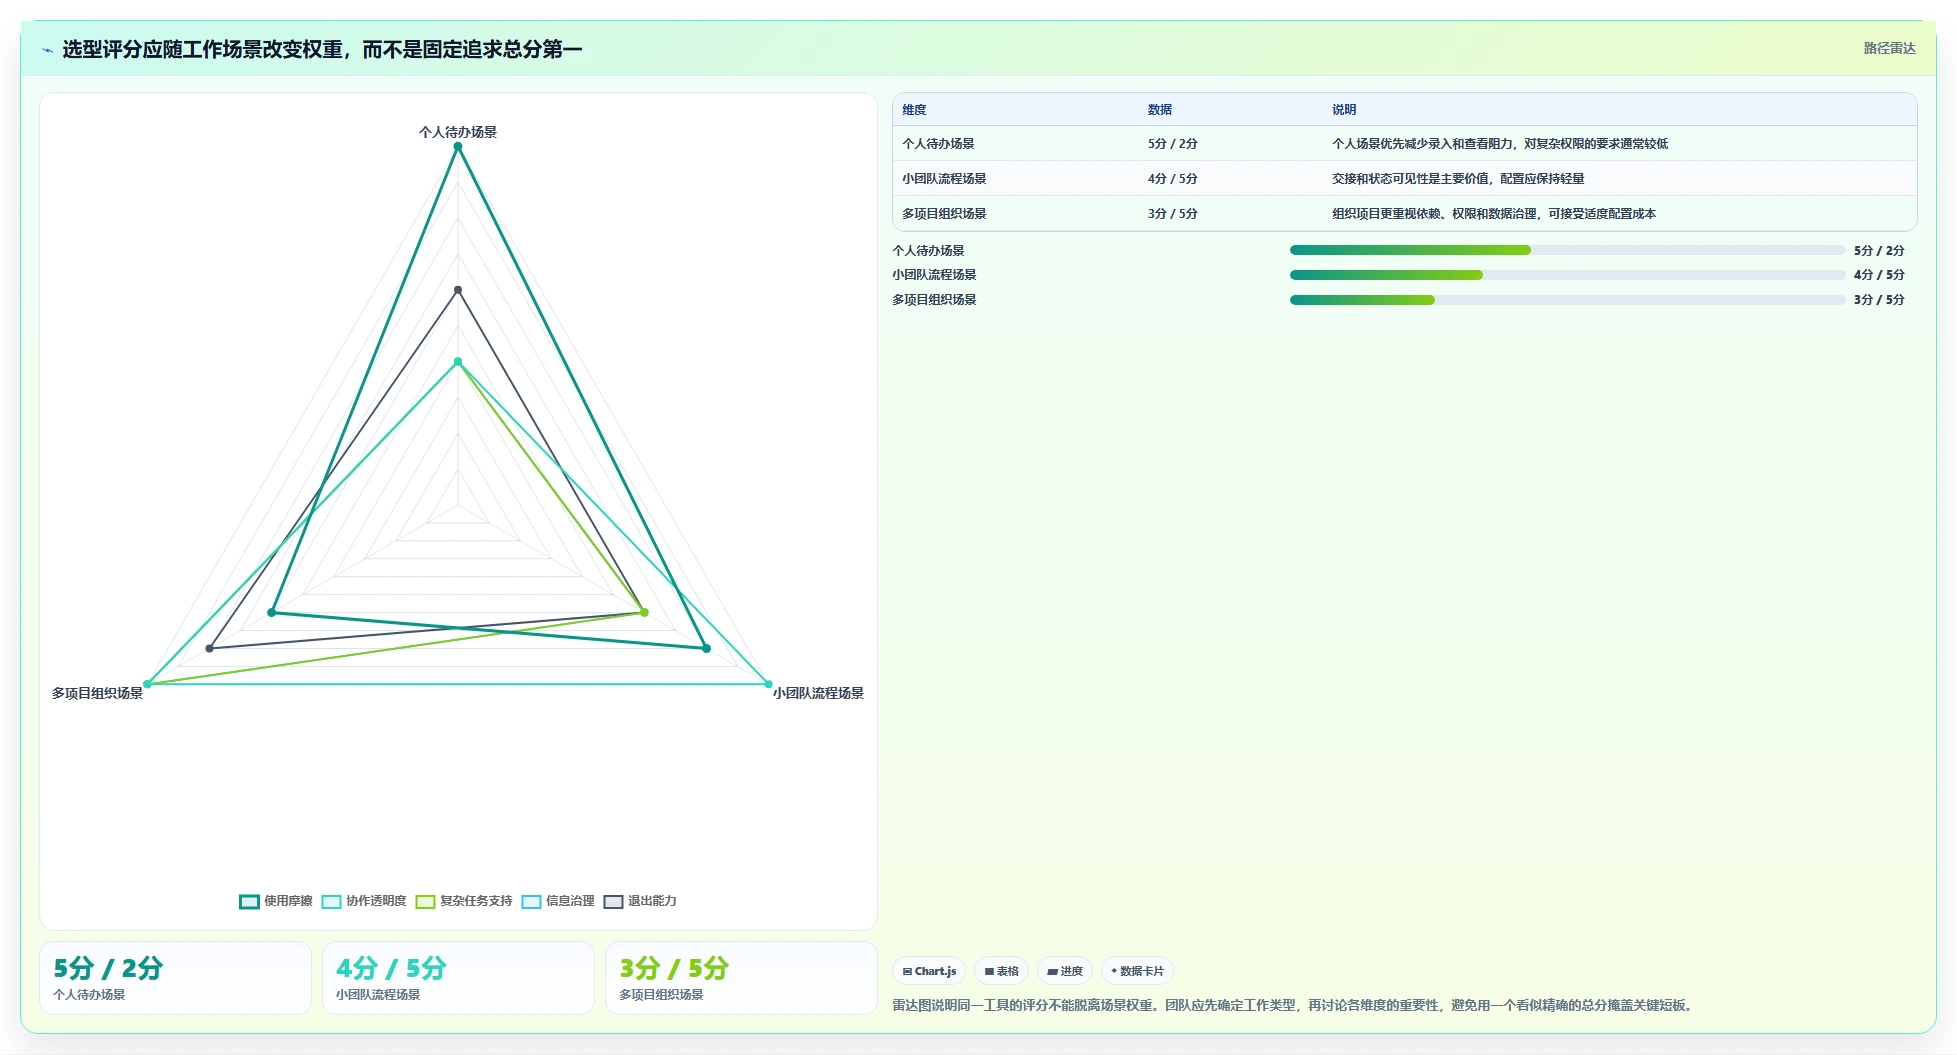Click the description starting 个人场景优先减少录入
The height and width of the screenshot is (1055, 1957).
click(1500, 144)
